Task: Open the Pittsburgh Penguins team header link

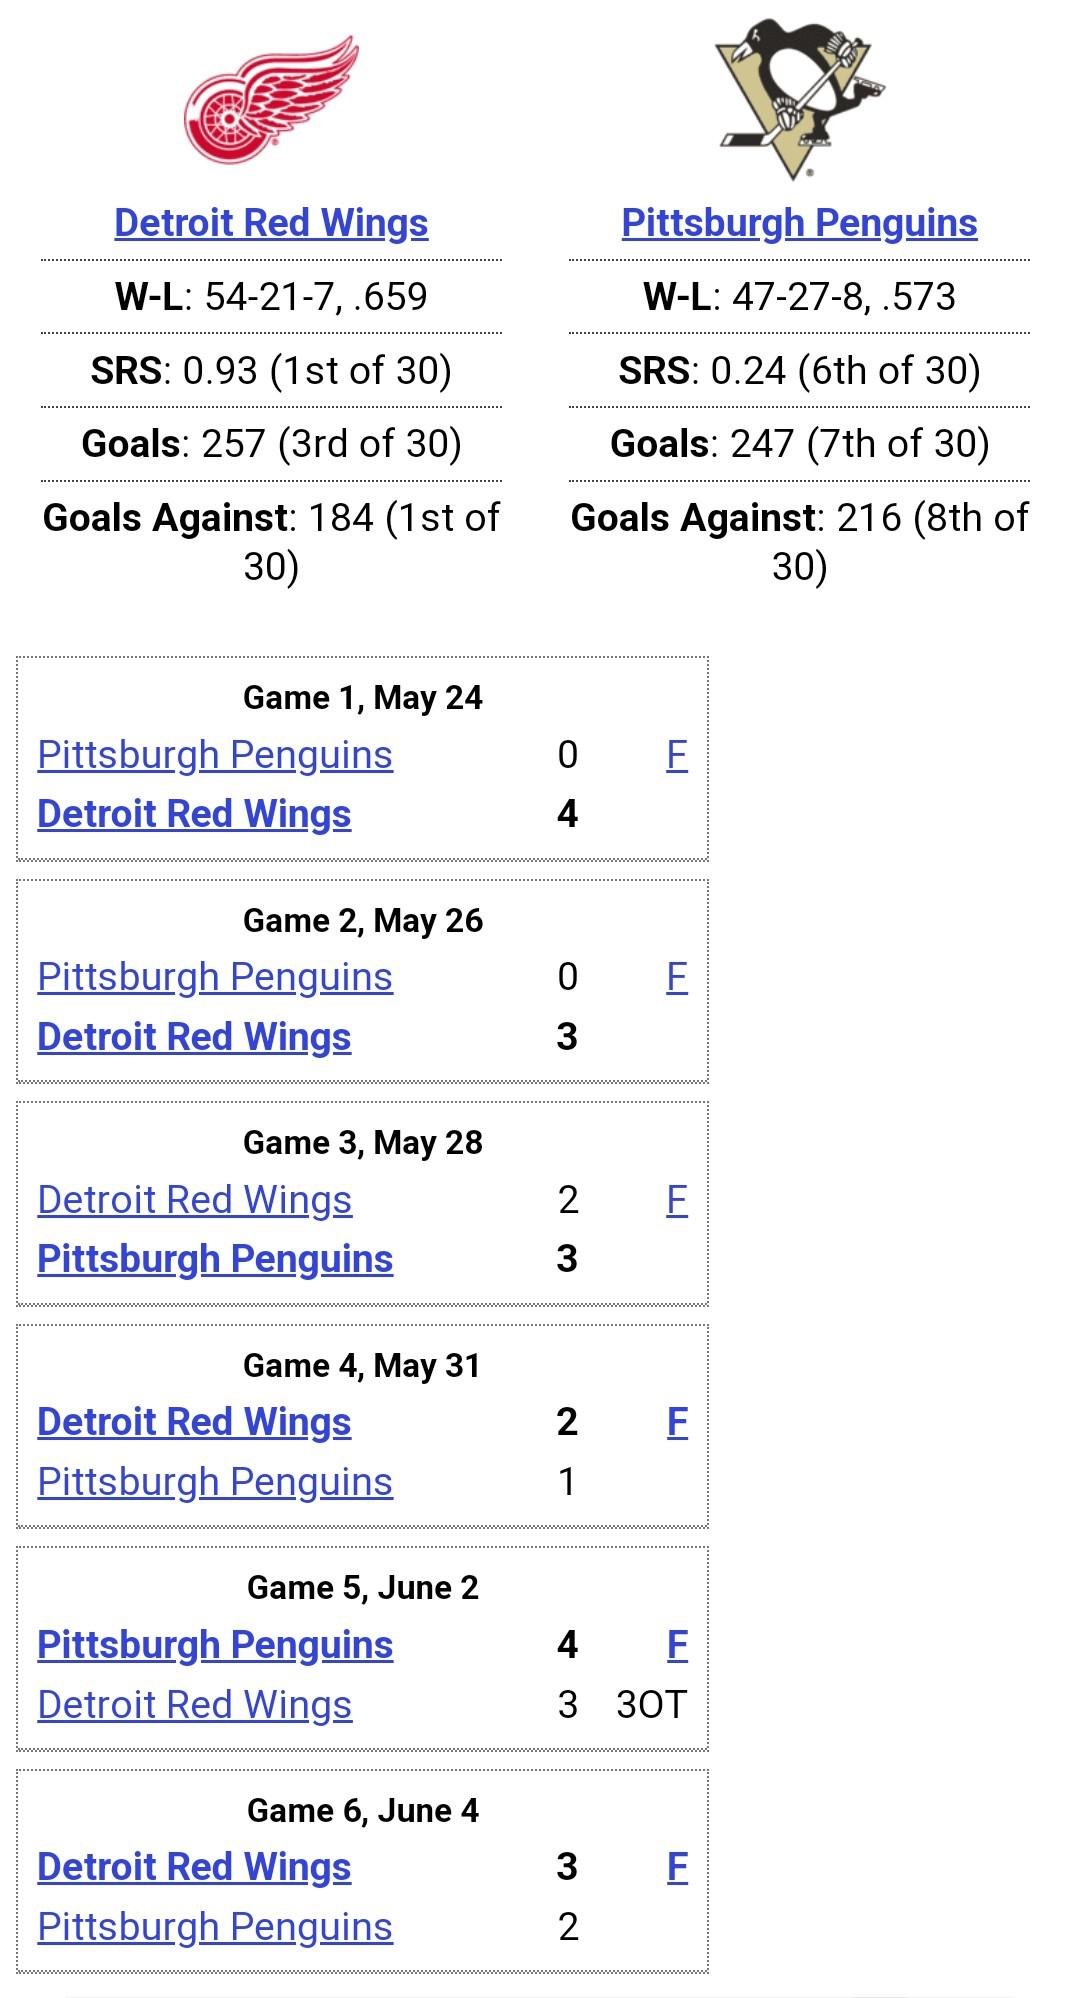Action: tap(799, 223)
